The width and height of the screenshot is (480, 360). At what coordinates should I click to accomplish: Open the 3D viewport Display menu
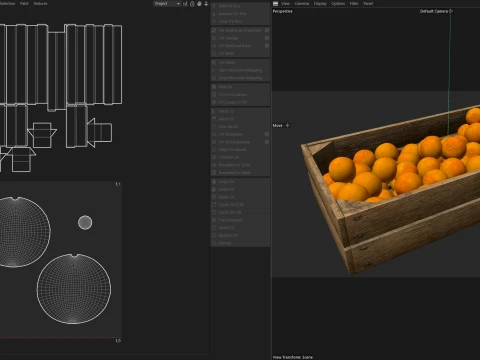coord(320,4)
